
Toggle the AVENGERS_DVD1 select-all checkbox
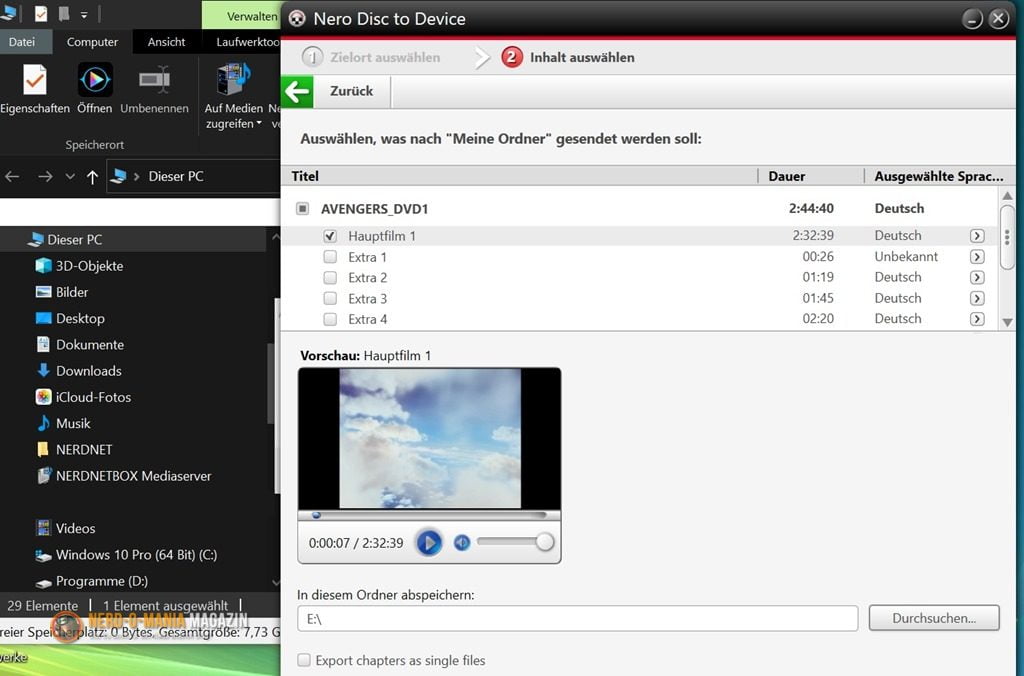click(302, 208)
